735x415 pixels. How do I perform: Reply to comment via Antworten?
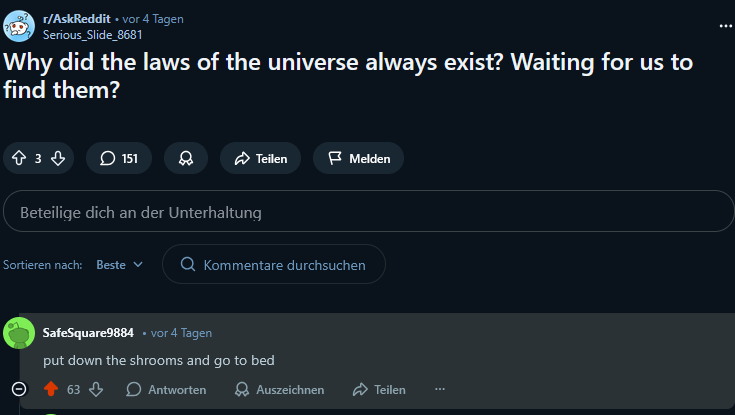166,389
